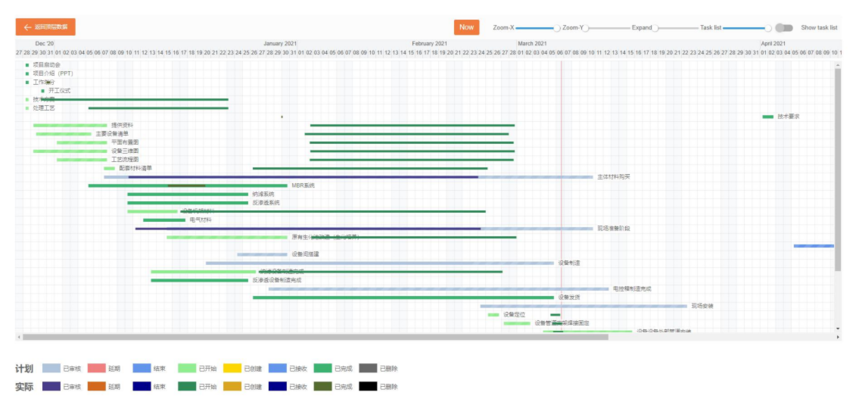Click the Zoom-Y slider handle
The height and width of the screenshot is (408, 859).
pos(587,28)
